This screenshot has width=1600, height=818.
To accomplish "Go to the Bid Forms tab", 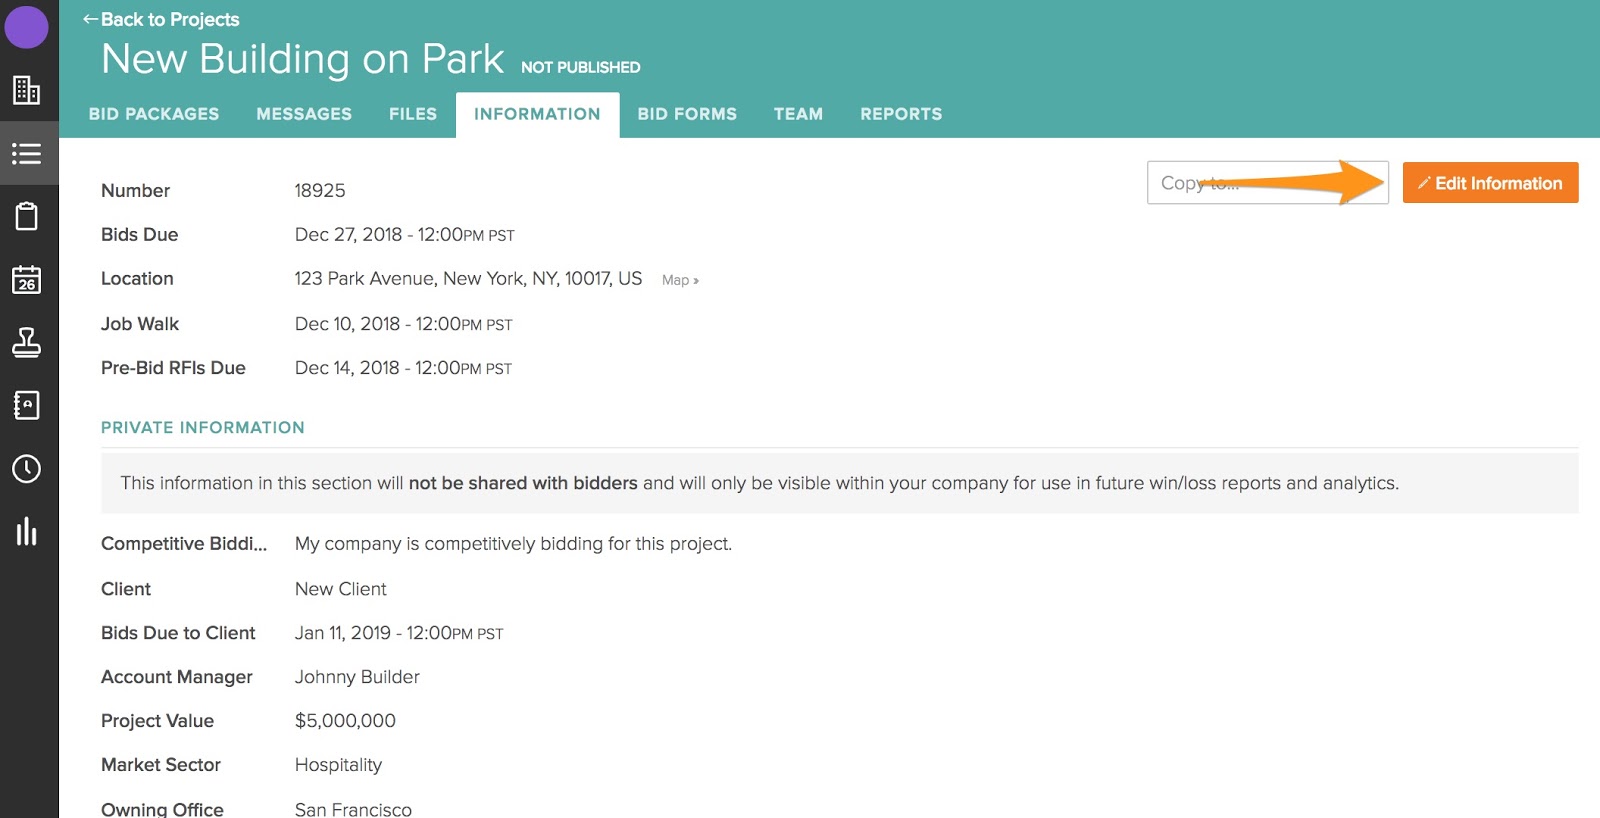I will (x=687, y=114).
